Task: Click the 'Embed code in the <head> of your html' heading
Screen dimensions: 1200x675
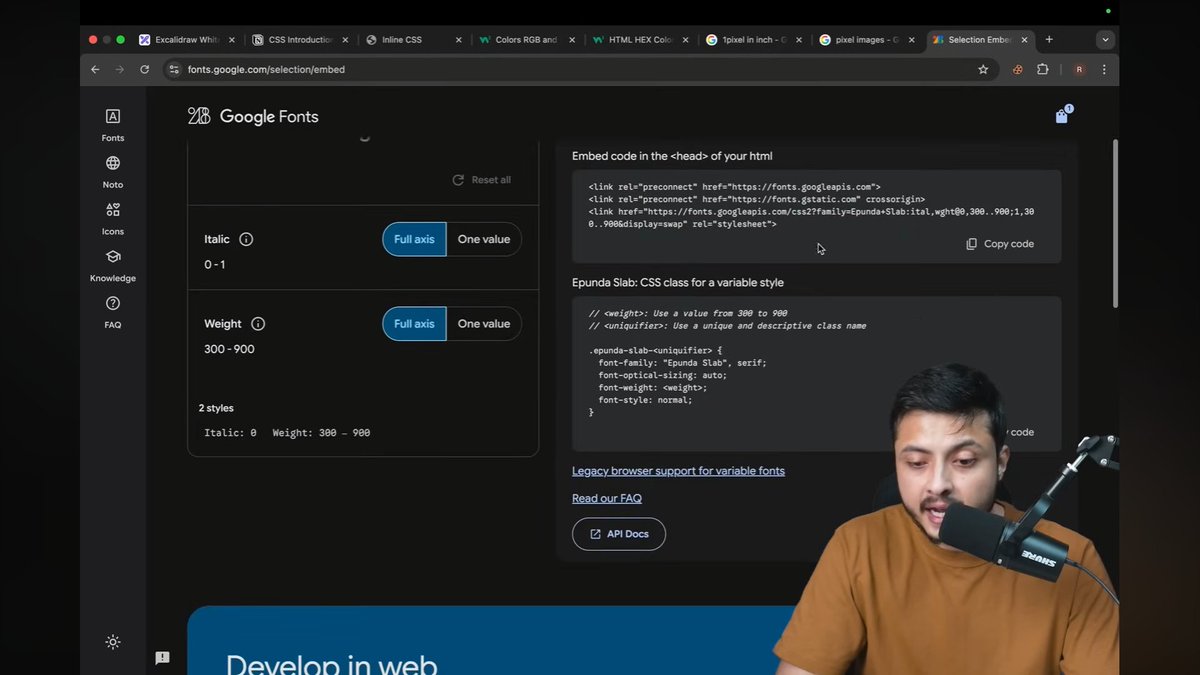Action: pos(672,156)
